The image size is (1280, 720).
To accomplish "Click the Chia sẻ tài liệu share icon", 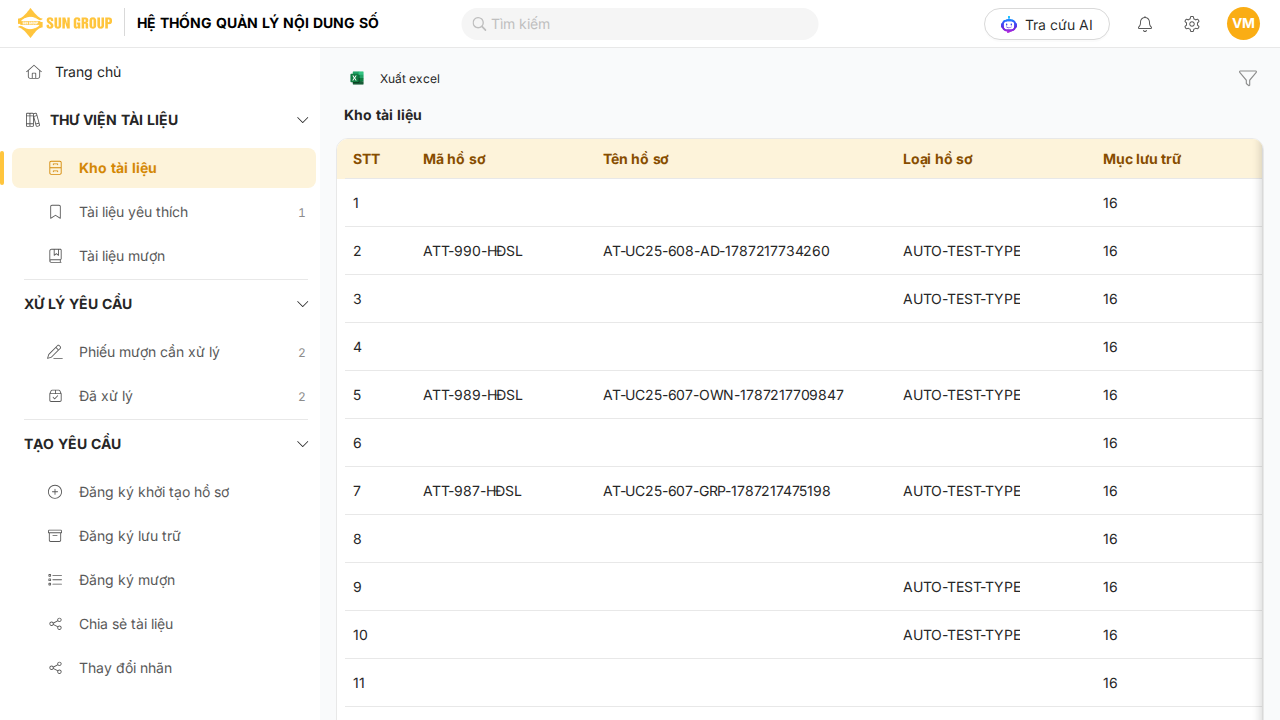I will pyautogui.click(x=56, y=624).
